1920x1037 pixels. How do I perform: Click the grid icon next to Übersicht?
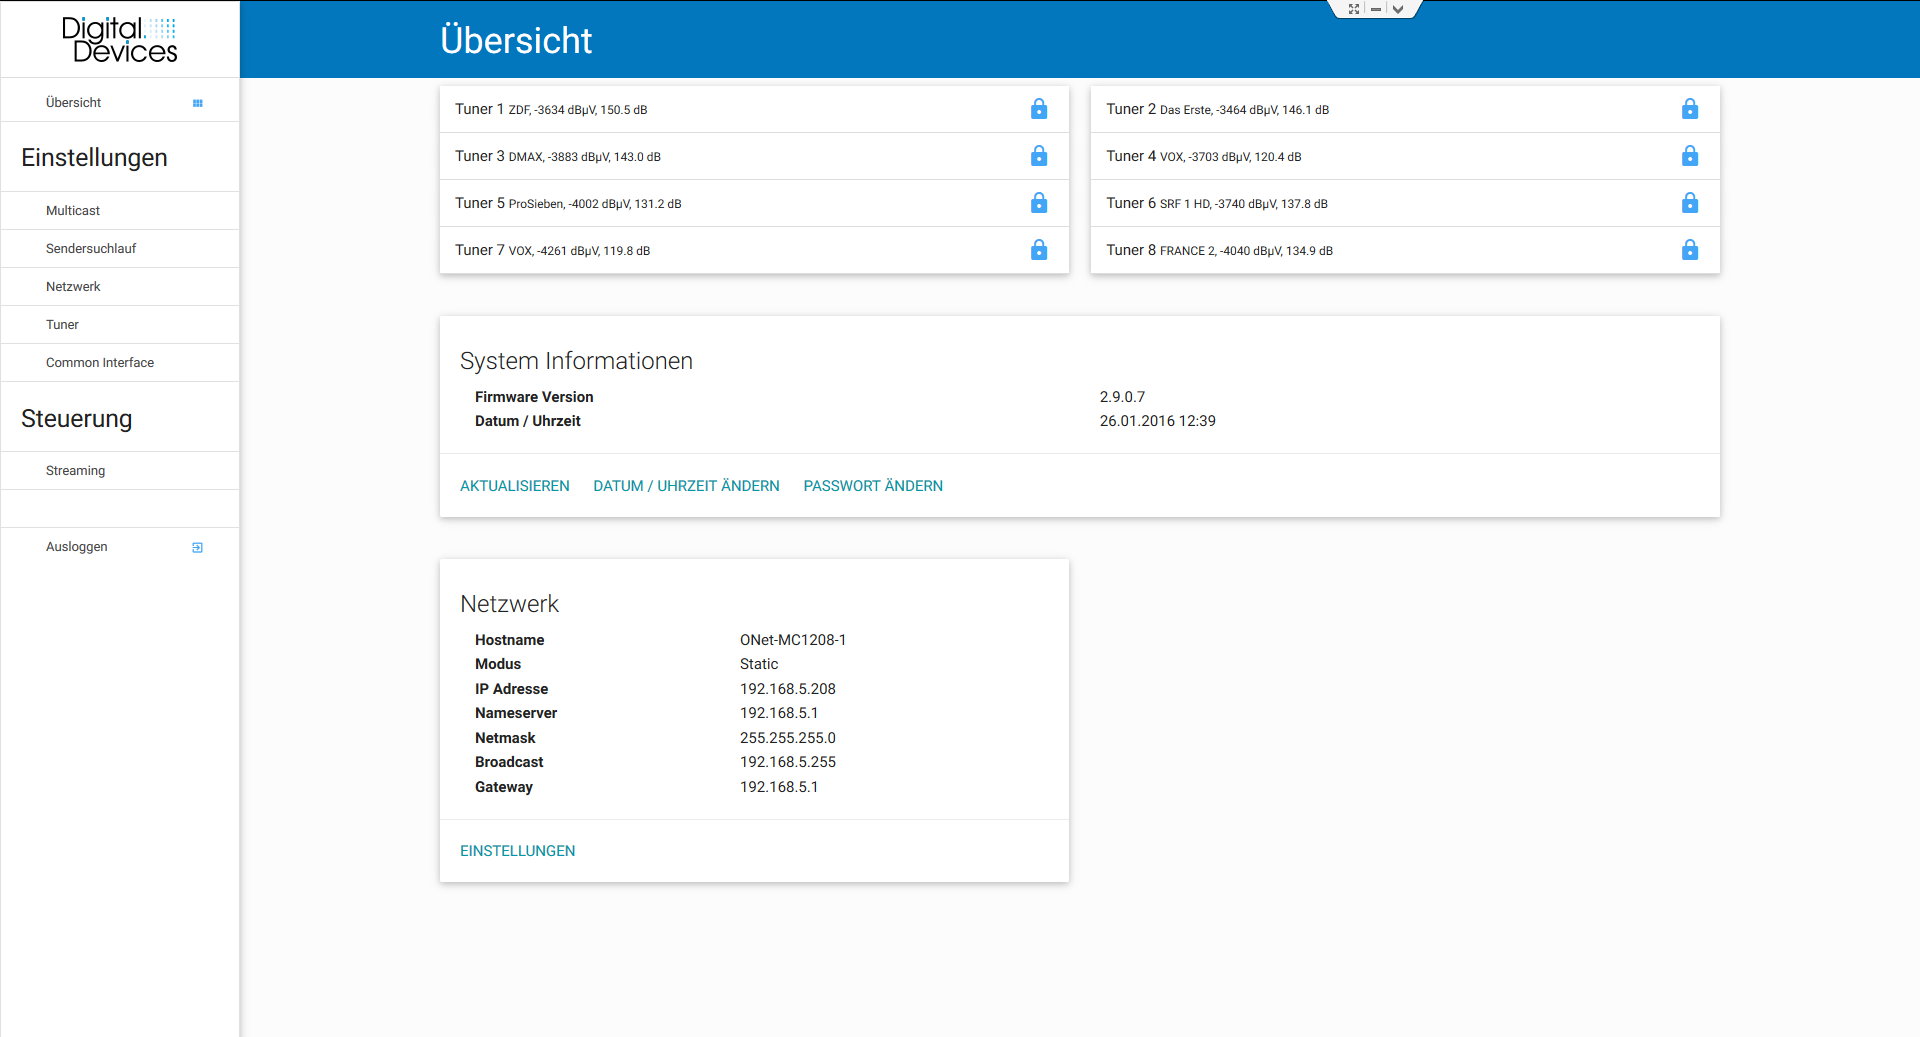click(x=198, y=103)
